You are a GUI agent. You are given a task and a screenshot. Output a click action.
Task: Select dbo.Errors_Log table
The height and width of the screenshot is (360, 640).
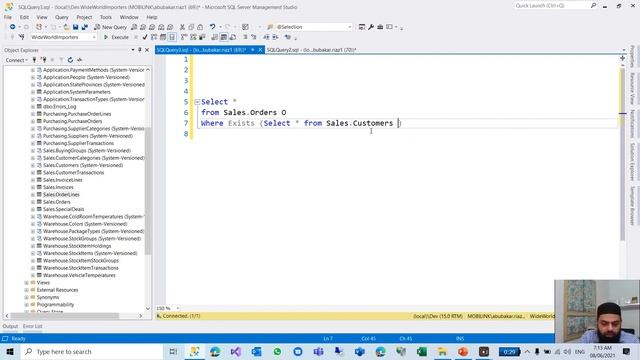60,107
